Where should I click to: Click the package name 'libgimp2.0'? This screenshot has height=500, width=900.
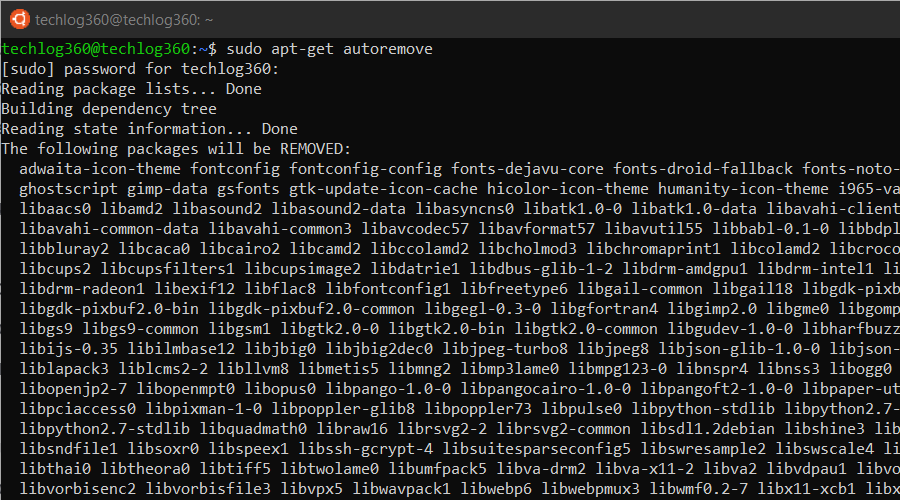pos(712,309)
